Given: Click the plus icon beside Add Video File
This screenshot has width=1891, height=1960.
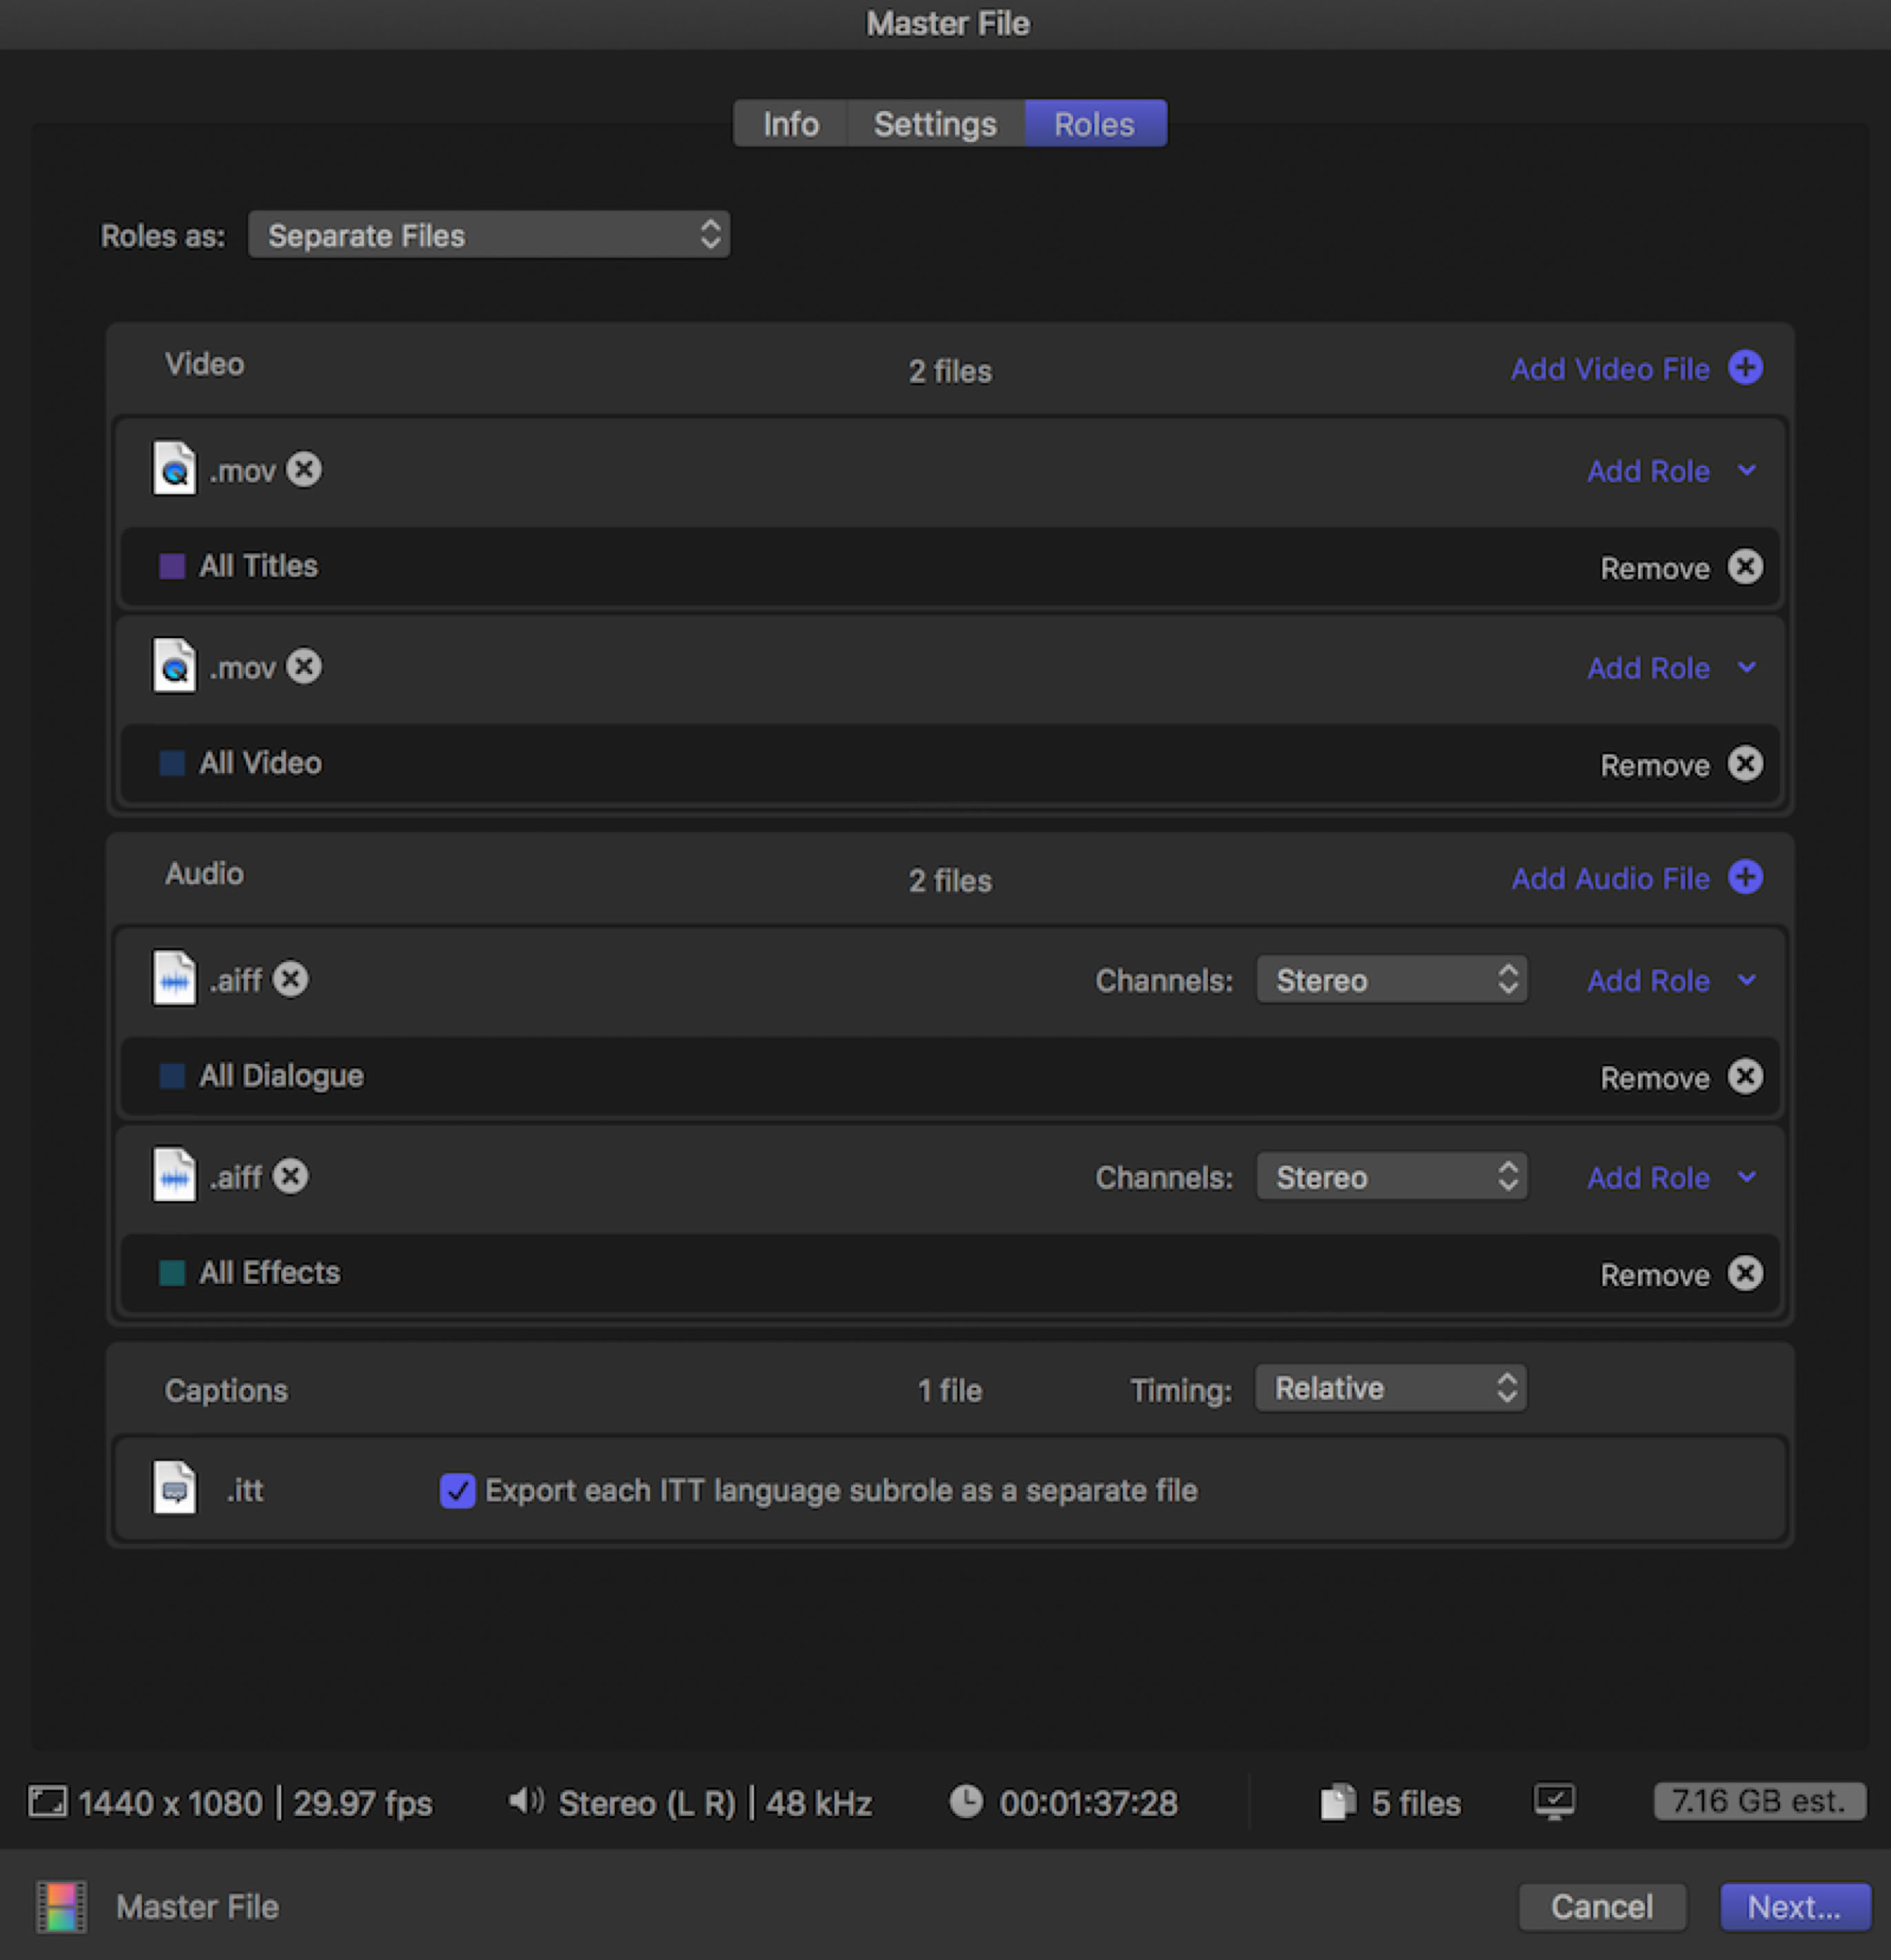Looking at the screenshot, I should click(x=1745, y=368).
